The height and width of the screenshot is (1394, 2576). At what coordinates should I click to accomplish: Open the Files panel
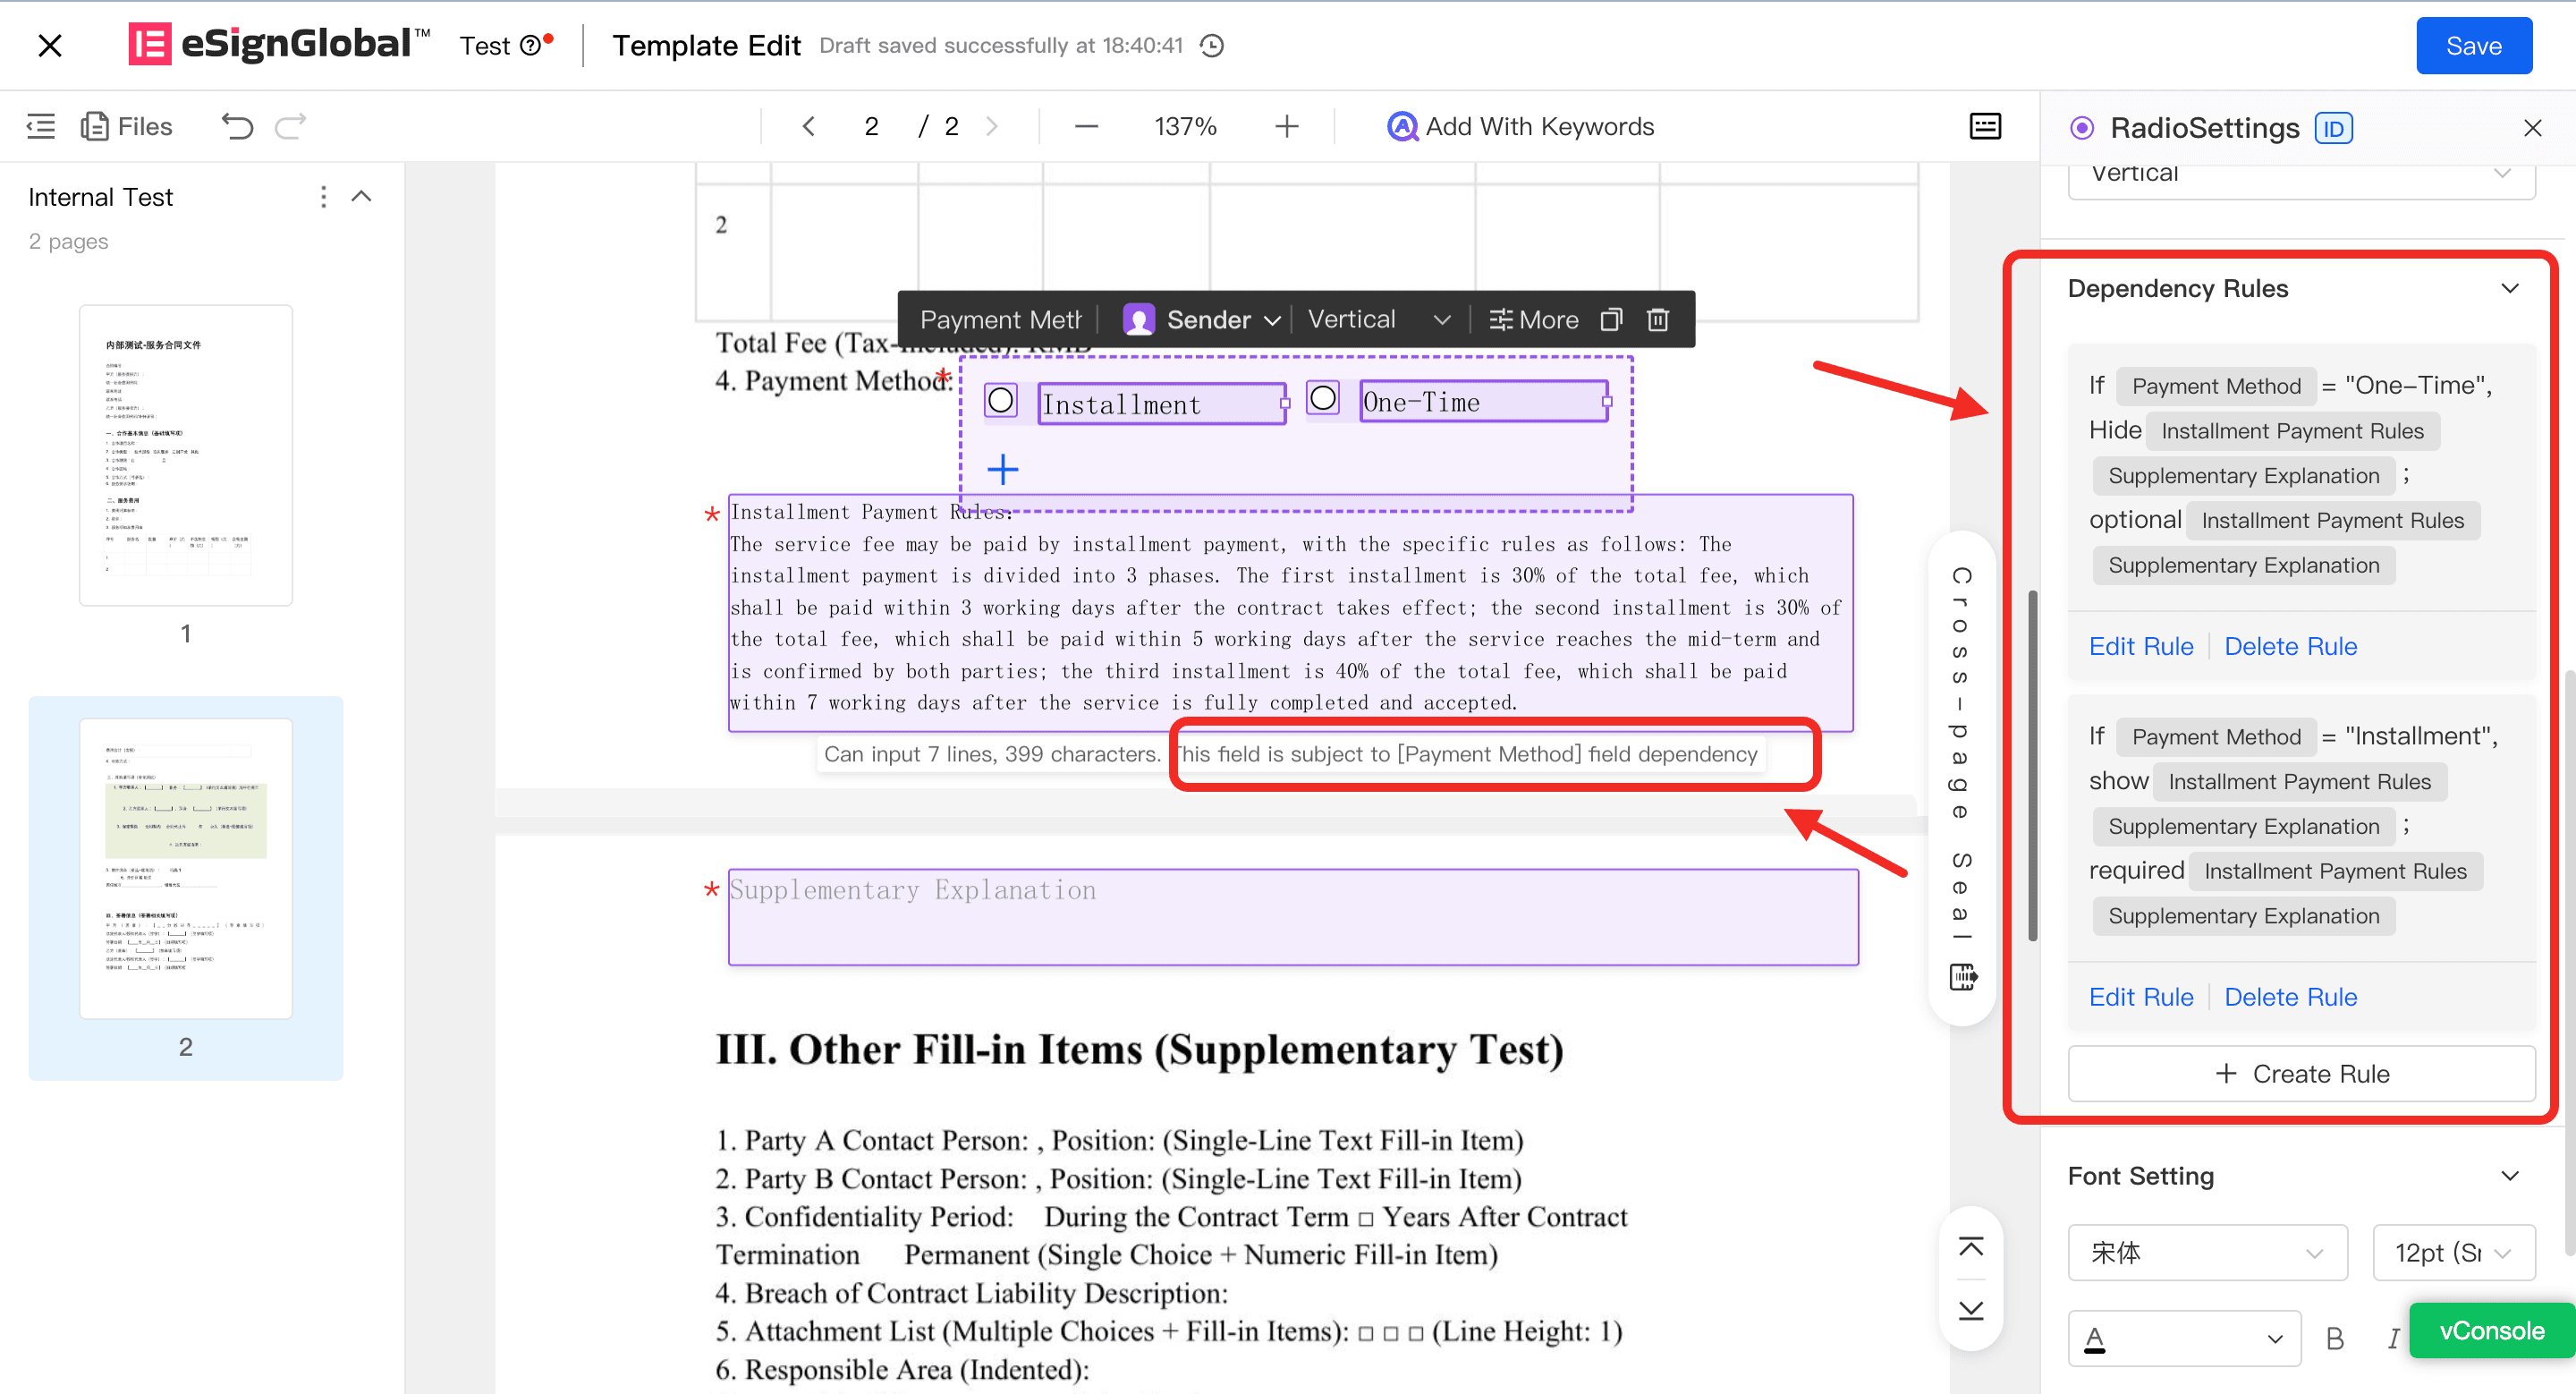pos(127,126)
